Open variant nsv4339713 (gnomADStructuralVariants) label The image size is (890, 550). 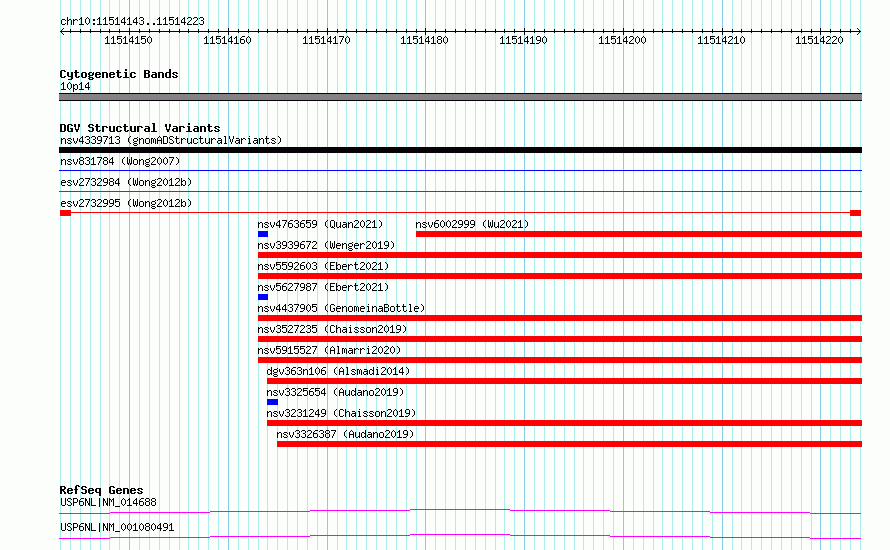[x=171, y=140]
